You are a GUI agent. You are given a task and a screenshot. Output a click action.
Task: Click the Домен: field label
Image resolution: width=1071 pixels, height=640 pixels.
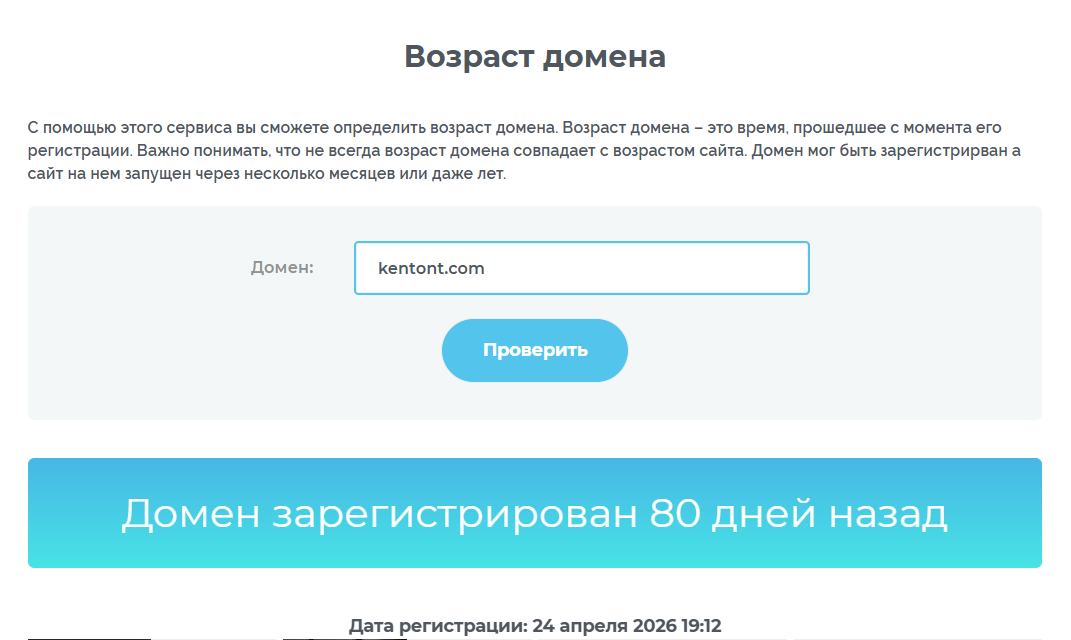click(x=282, y=267)
